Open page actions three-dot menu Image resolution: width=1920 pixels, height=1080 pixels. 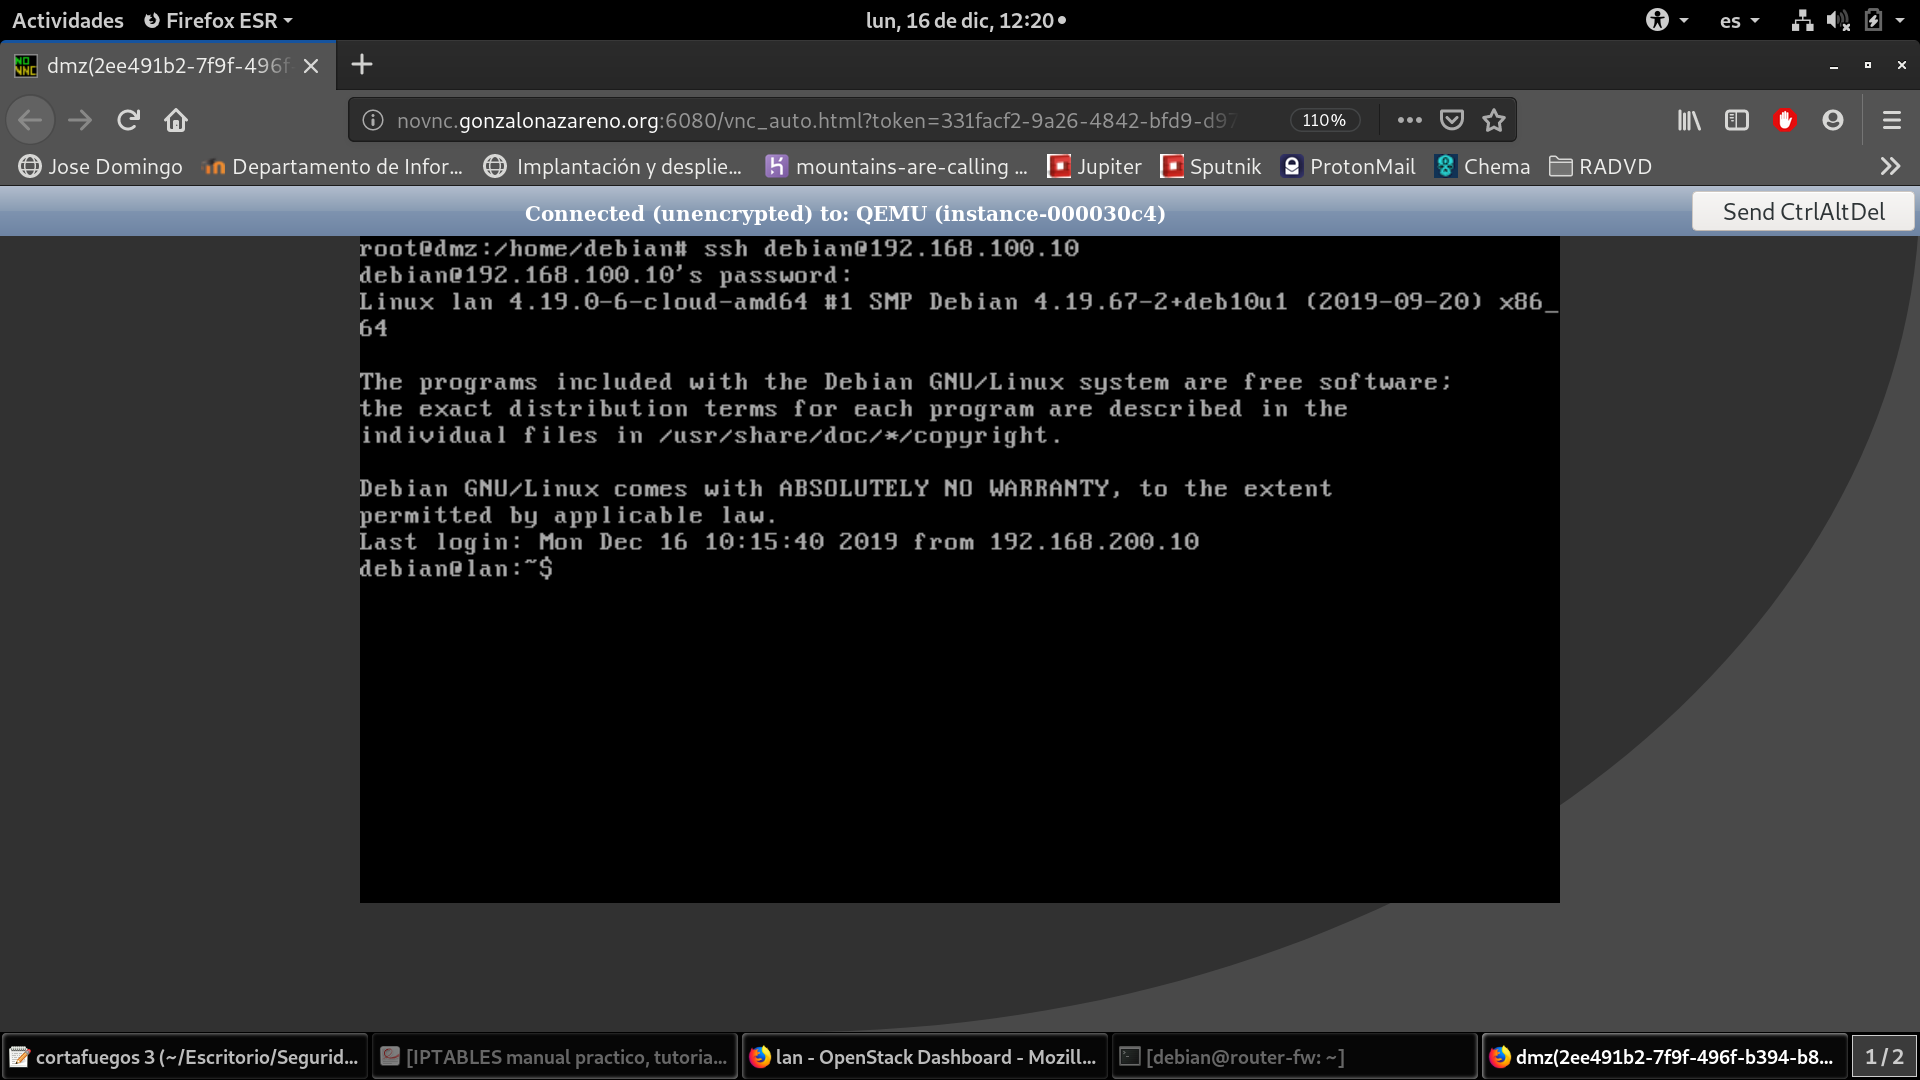pos(1410,120)
